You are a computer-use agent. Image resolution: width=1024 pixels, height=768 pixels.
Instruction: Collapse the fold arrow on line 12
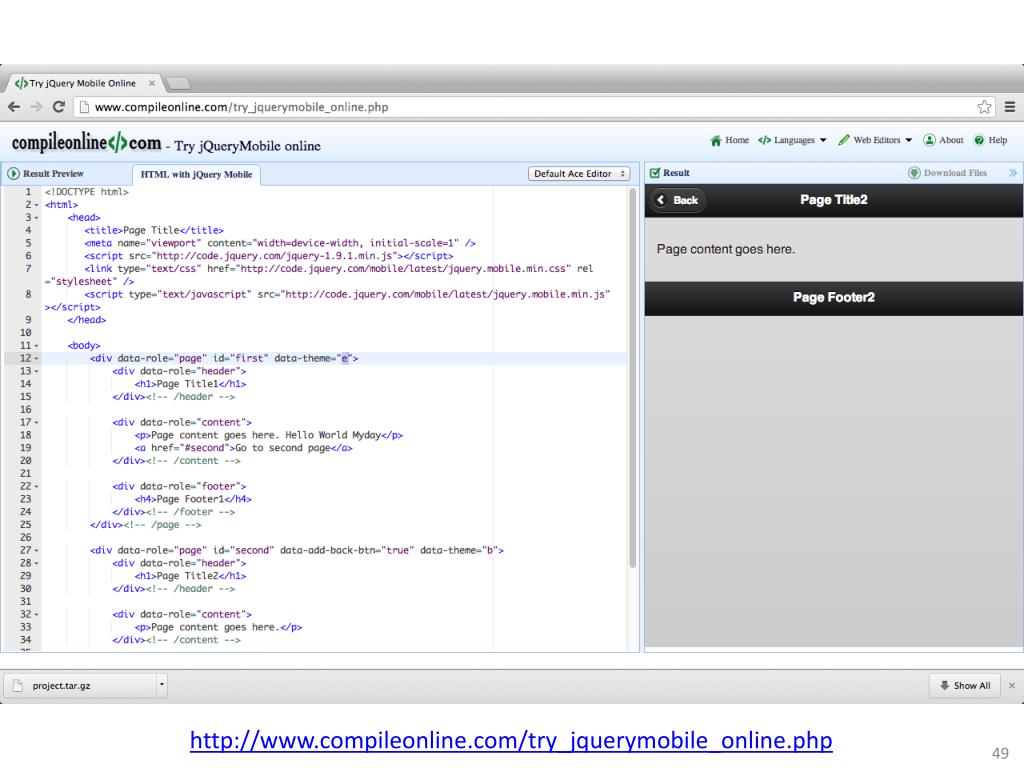tap(36, 359)
